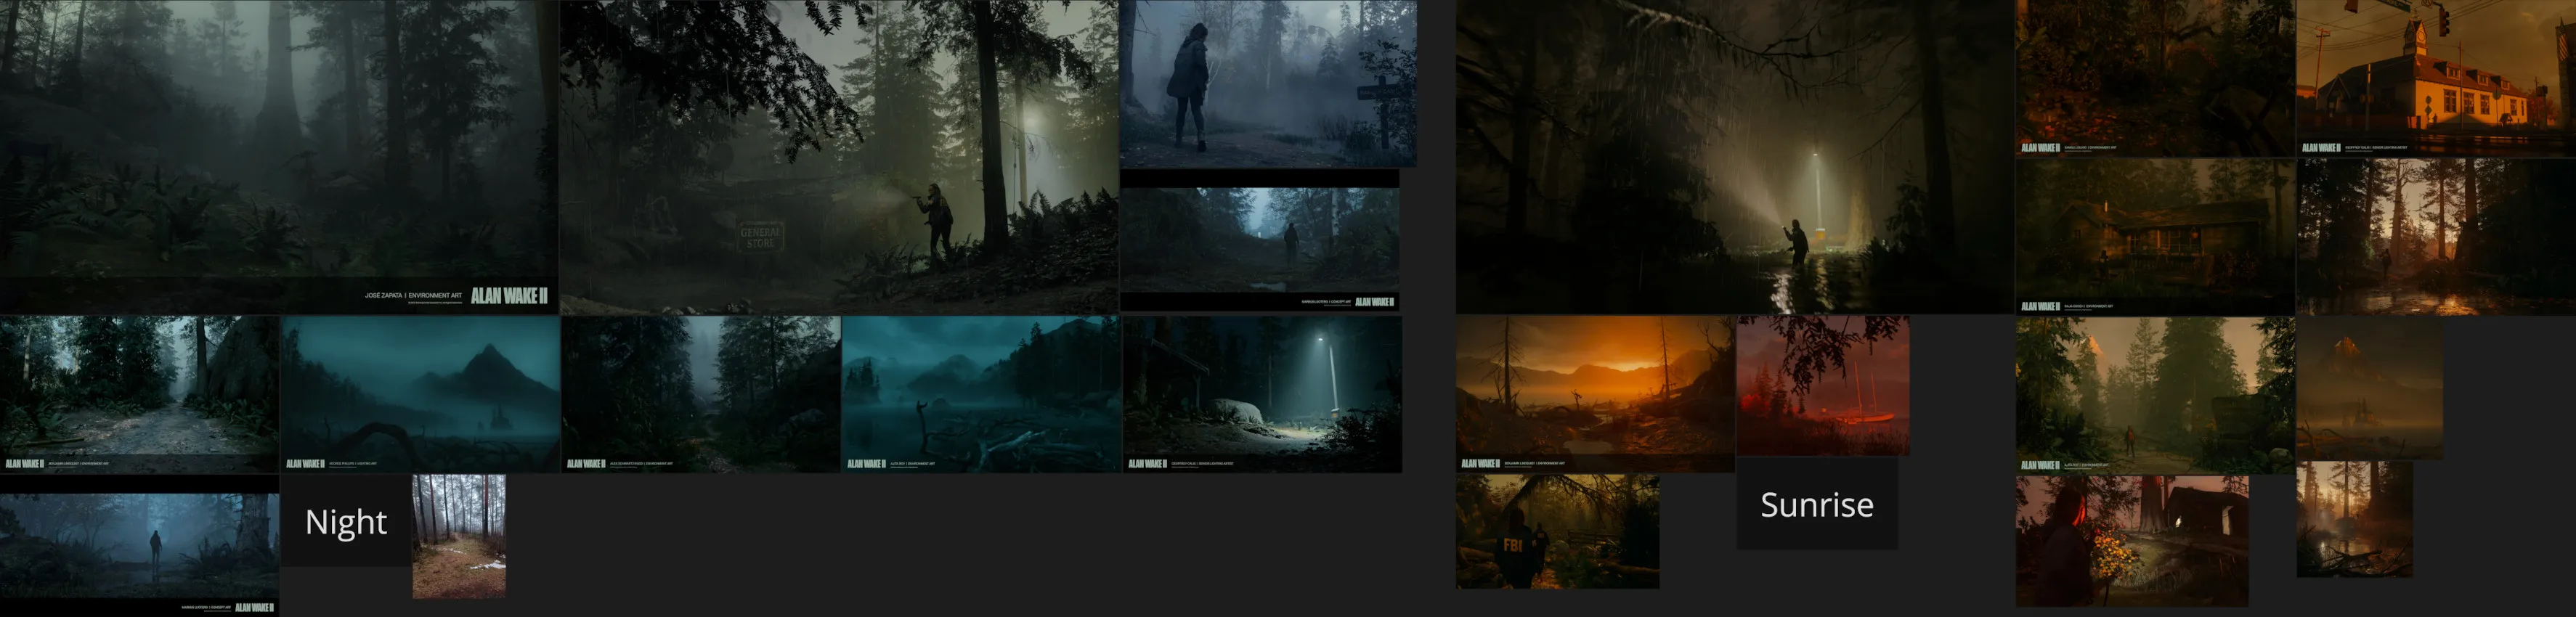Select the Sunrise group label
This screenshot has height=617, width=2576.
(x=1816, y=504)
